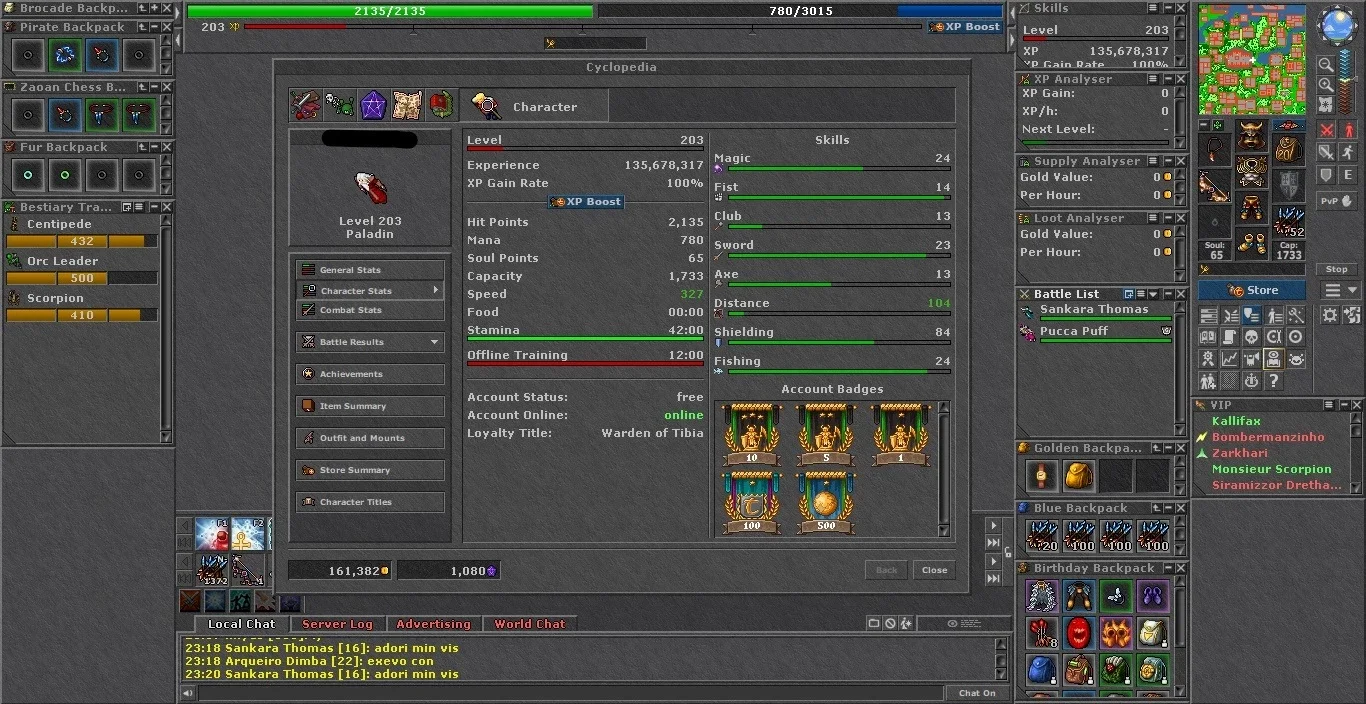Open the Item Summary section
1366x704 pixels.
point(370,406)
